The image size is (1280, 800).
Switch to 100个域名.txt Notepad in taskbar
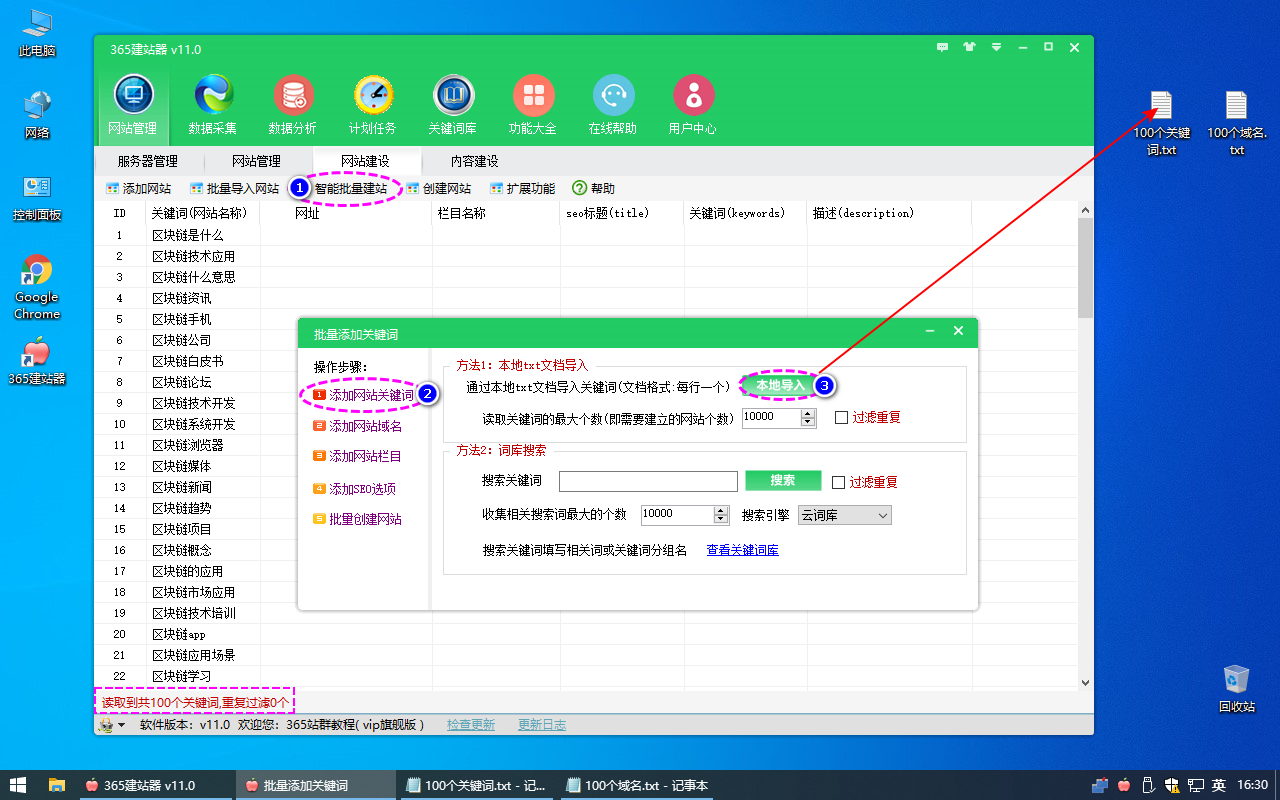636,786
